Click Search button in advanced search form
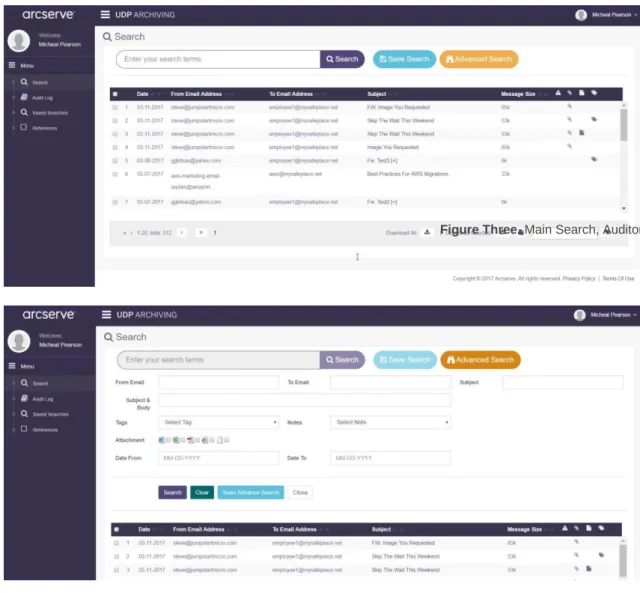 point(172,493)
